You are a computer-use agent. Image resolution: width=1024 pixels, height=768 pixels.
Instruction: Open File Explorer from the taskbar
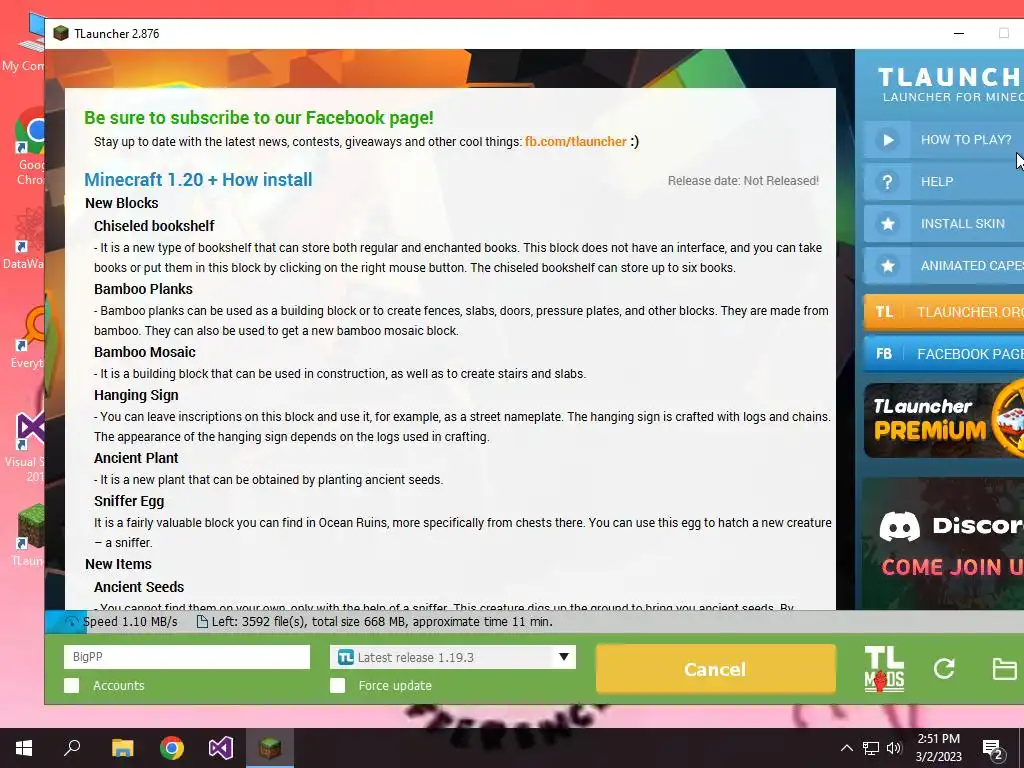(122, 748)
